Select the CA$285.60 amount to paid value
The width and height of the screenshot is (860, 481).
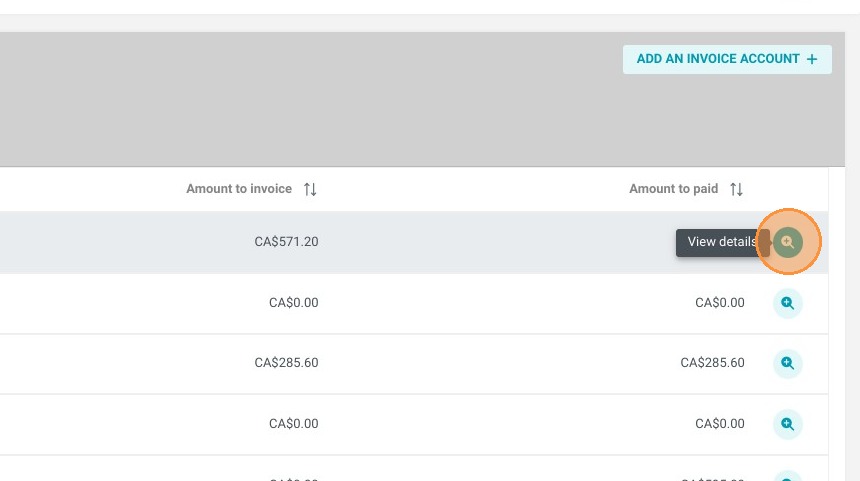tap(712, 363)
